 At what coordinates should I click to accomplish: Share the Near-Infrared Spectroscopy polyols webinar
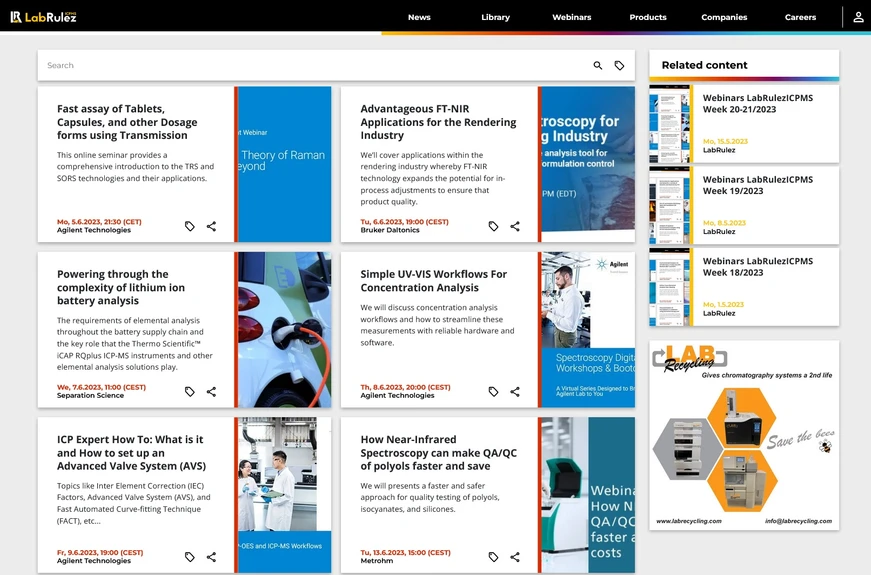515,557
